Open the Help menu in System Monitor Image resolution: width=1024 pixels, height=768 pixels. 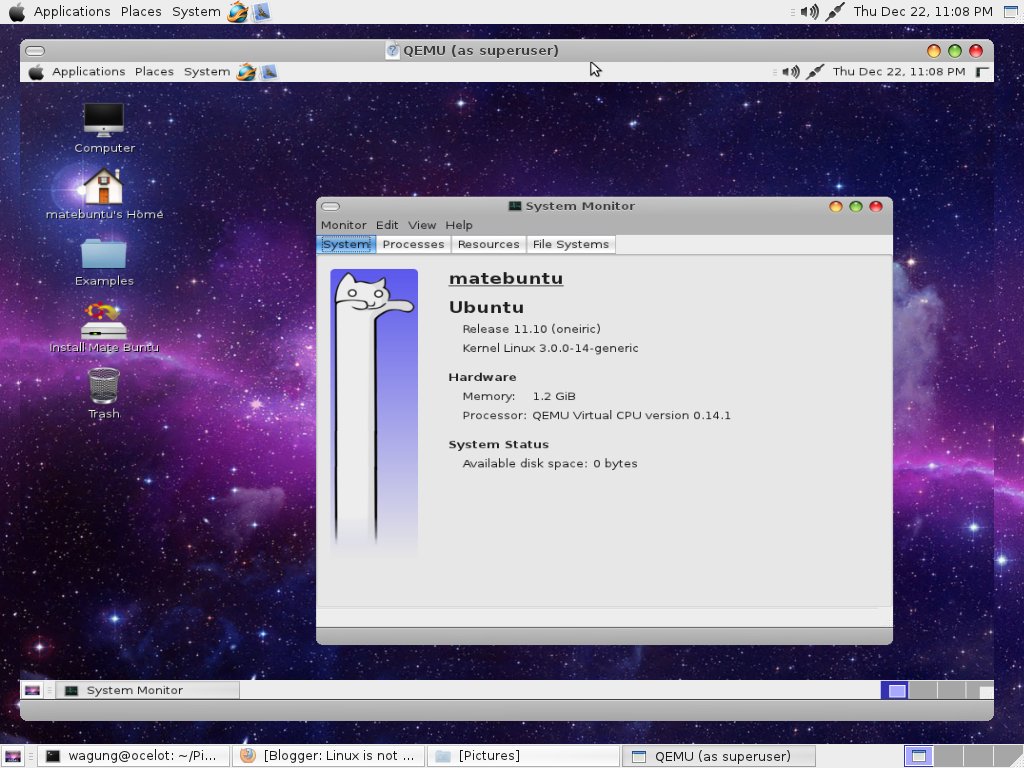459,225
